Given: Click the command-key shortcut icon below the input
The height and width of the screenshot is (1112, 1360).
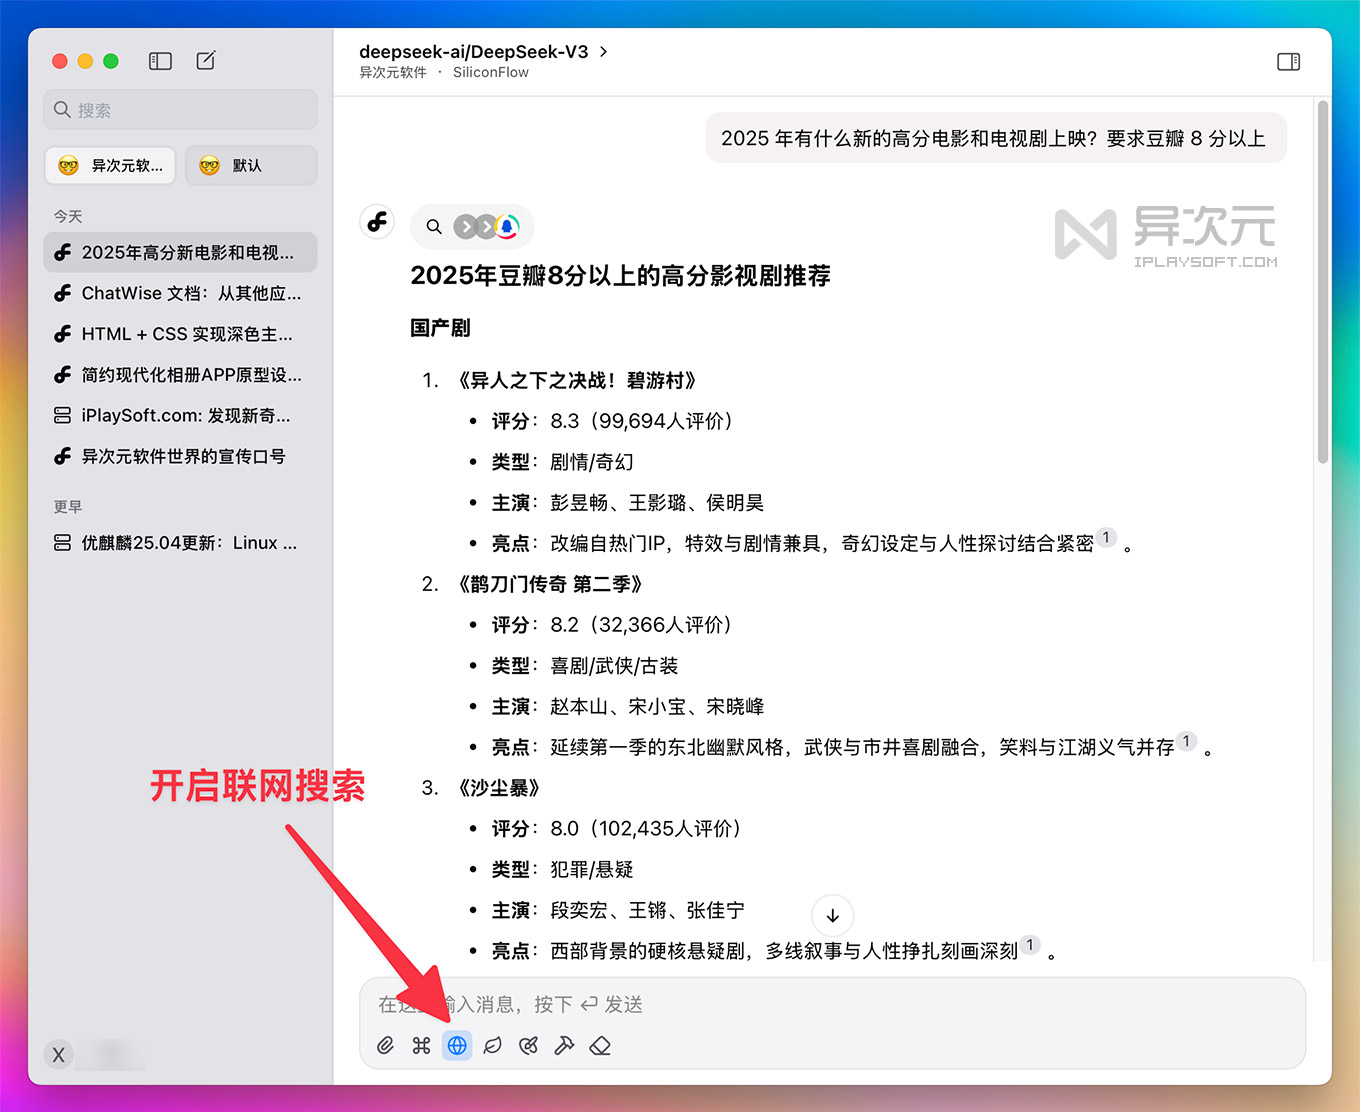Looking at the screenshot, I should (421, 1045).
